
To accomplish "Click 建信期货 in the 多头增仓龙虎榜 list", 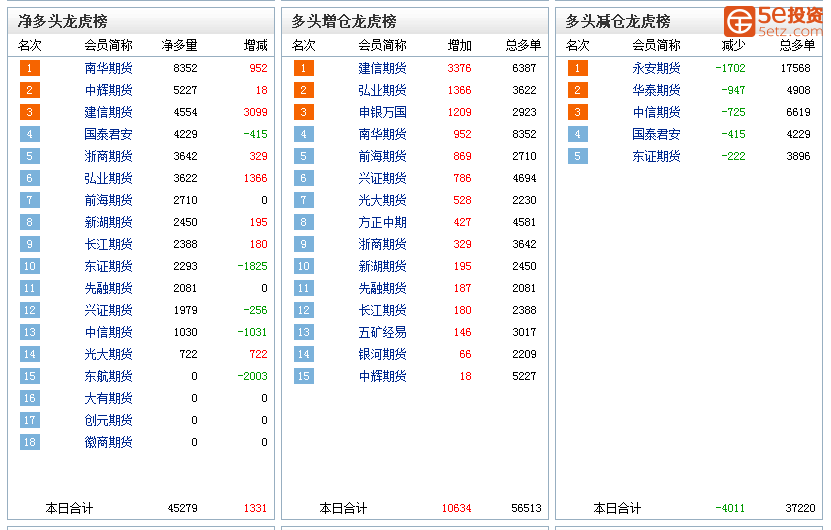I will [x=383, y=68].
